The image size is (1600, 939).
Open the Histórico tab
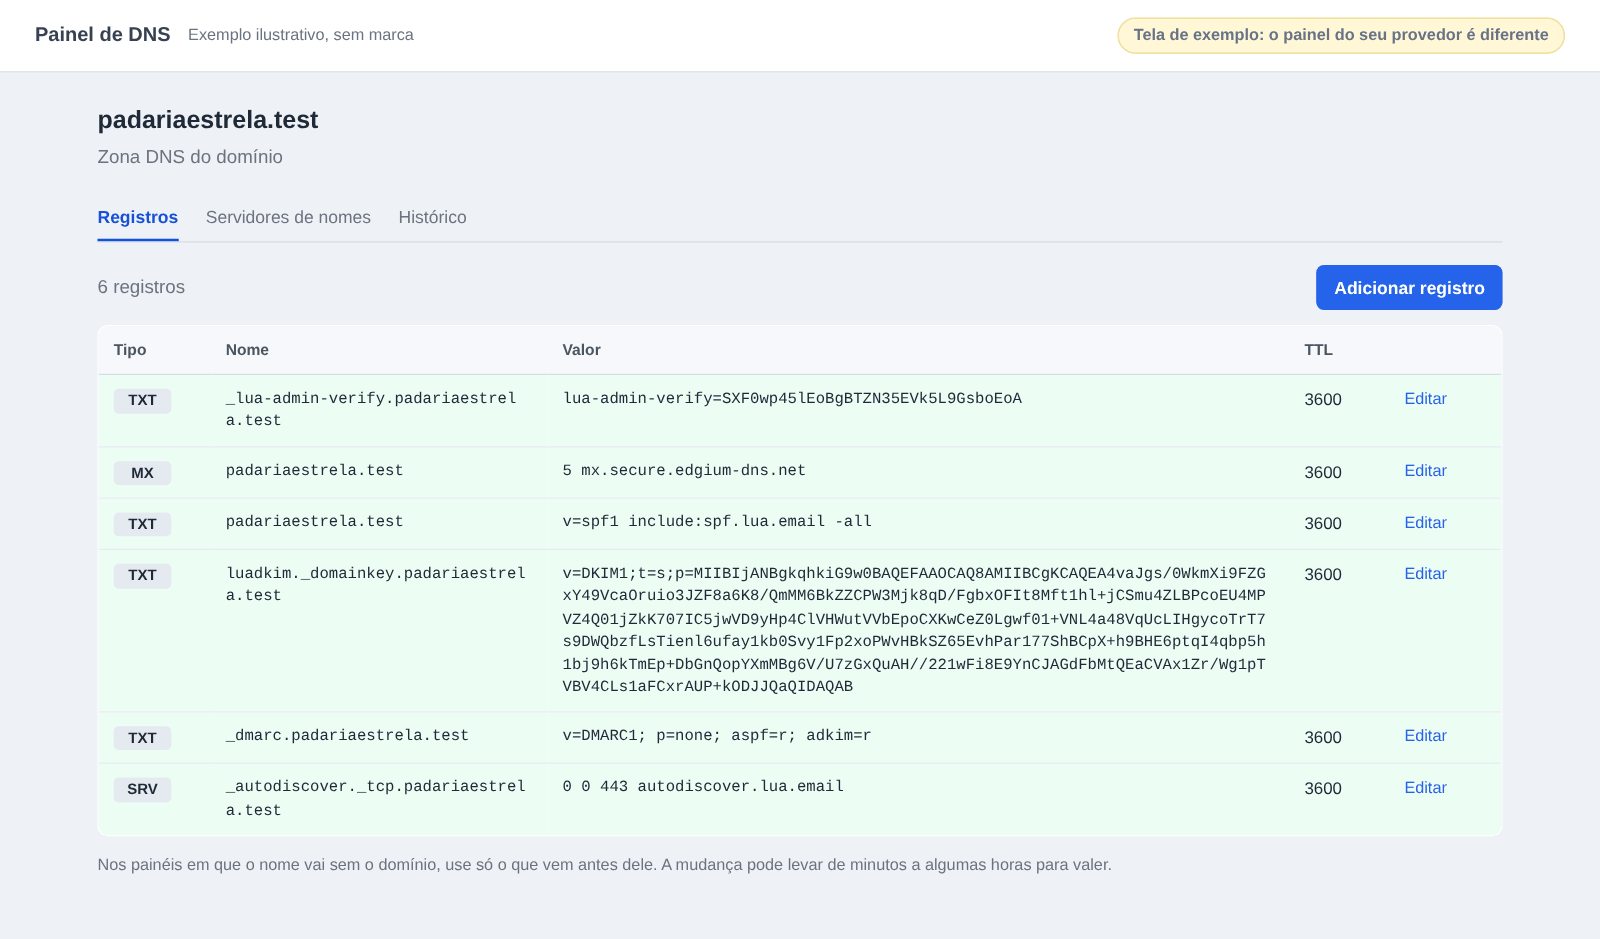click(432, 217)
